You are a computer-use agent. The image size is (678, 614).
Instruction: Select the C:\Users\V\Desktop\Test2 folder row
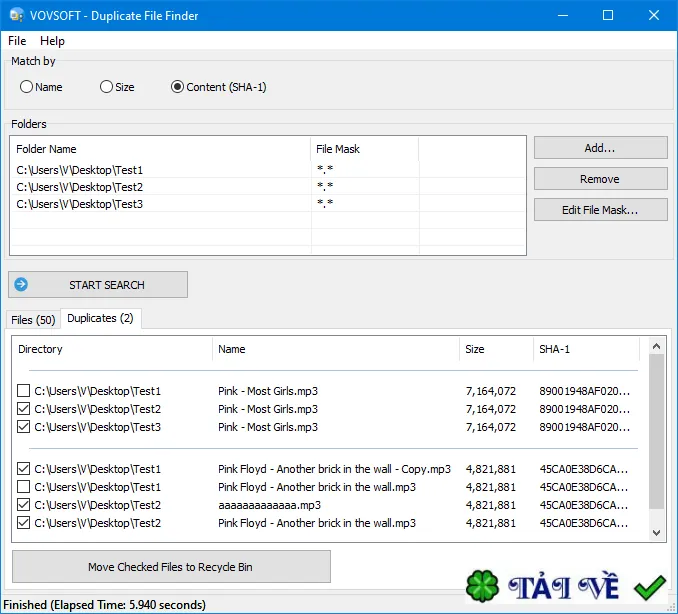(x=268, y=187)
